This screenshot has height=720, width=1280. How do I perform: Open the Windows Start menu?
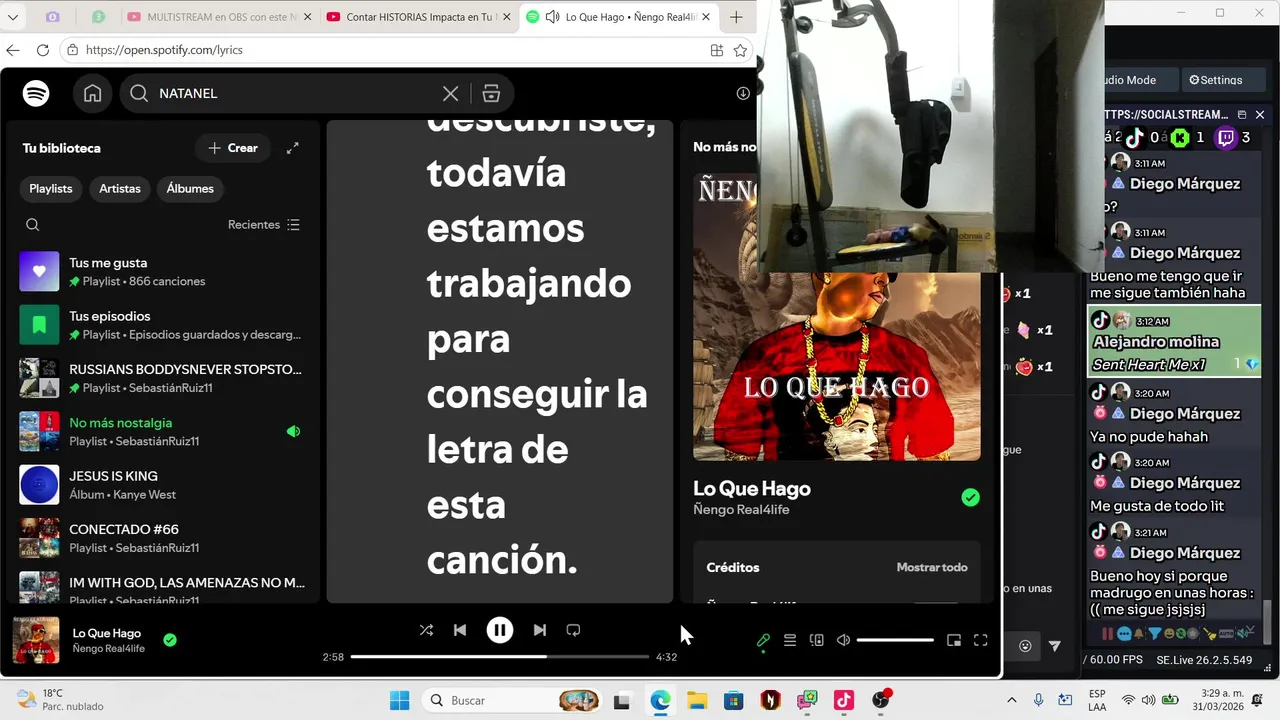399,700
